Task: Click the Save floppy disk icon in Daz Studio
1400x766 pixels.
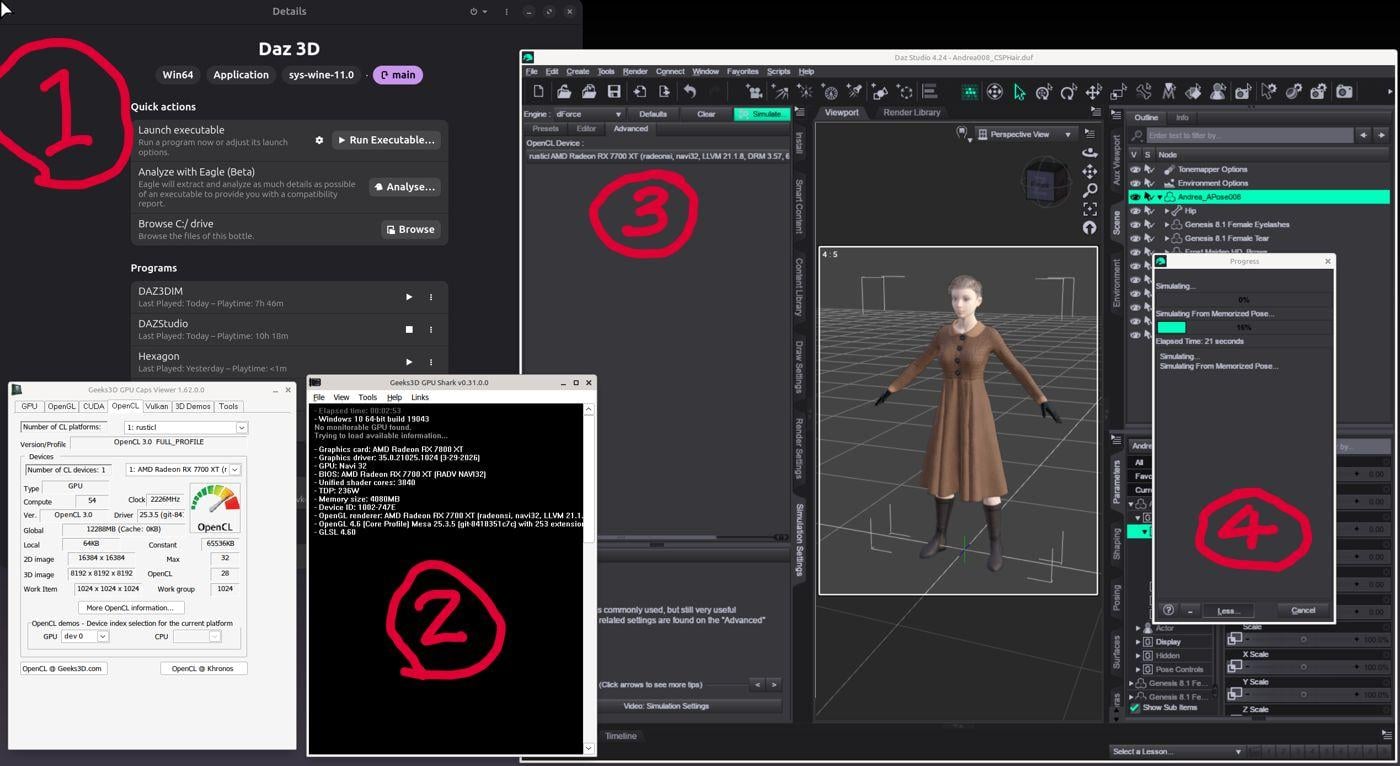Action: (x=614, y=92)
